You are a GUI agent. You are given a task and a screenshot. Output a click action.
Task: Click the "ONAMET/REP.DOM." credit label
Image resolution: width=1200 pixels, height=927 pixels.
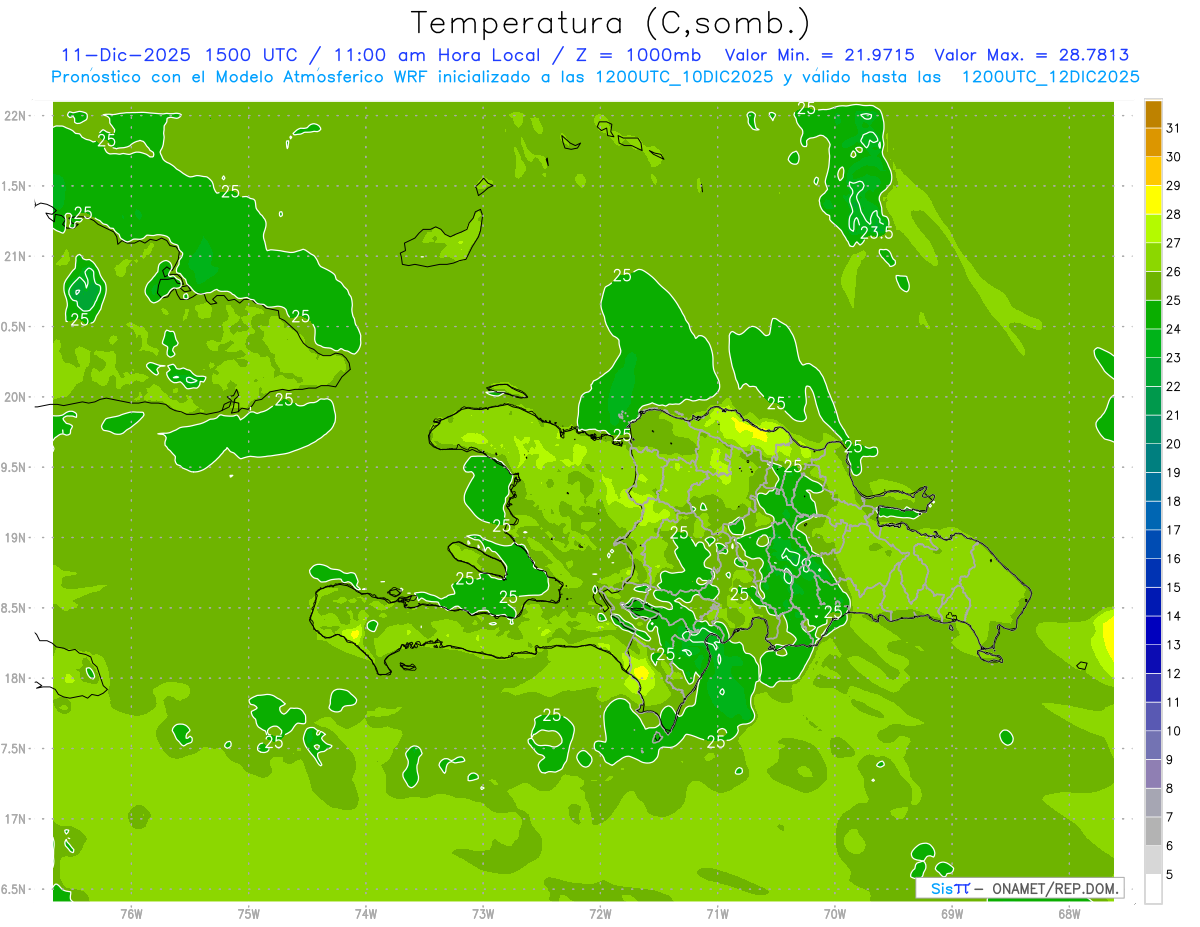[1055, 888]
